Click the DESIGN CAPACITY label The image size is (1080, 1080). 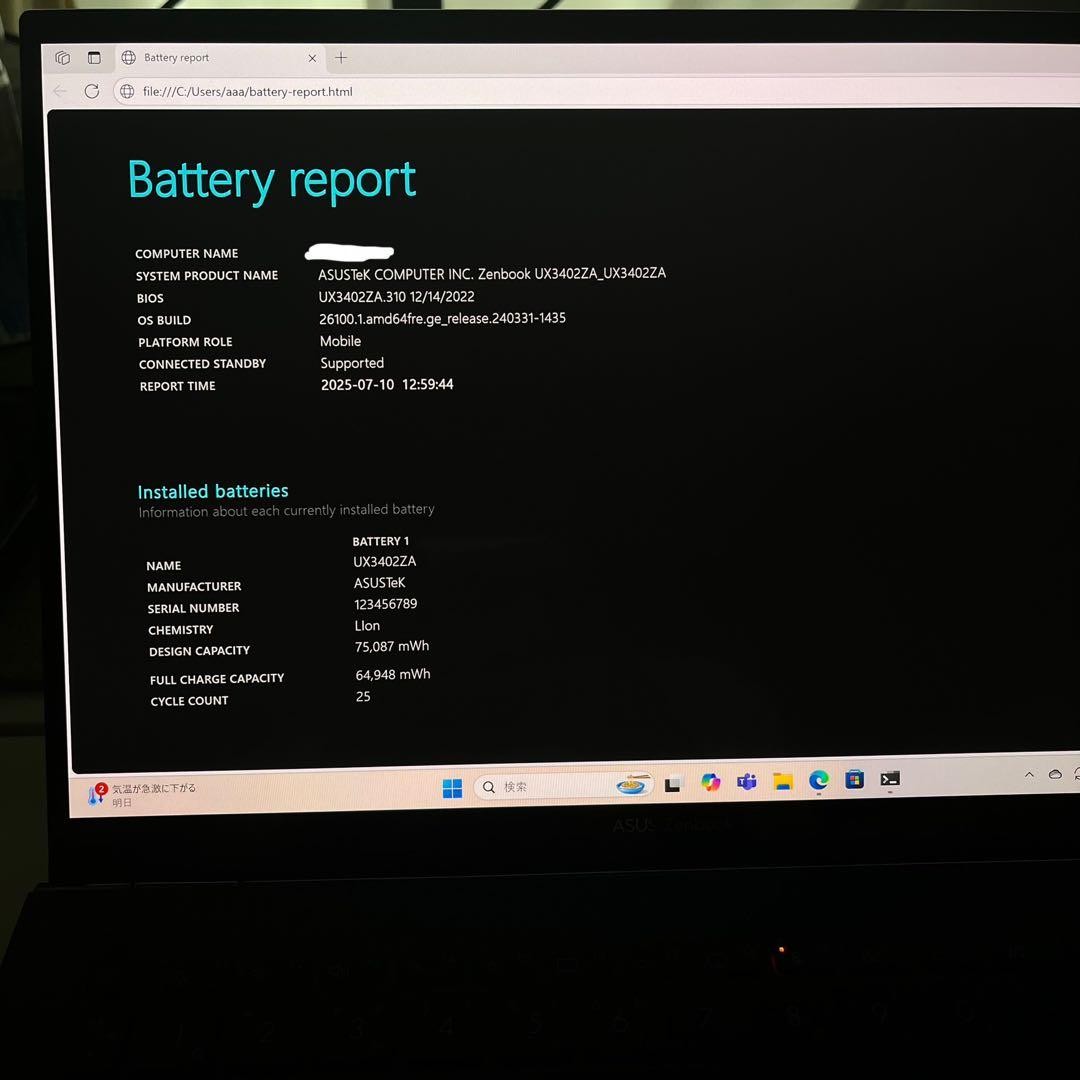tap(199, 651)
